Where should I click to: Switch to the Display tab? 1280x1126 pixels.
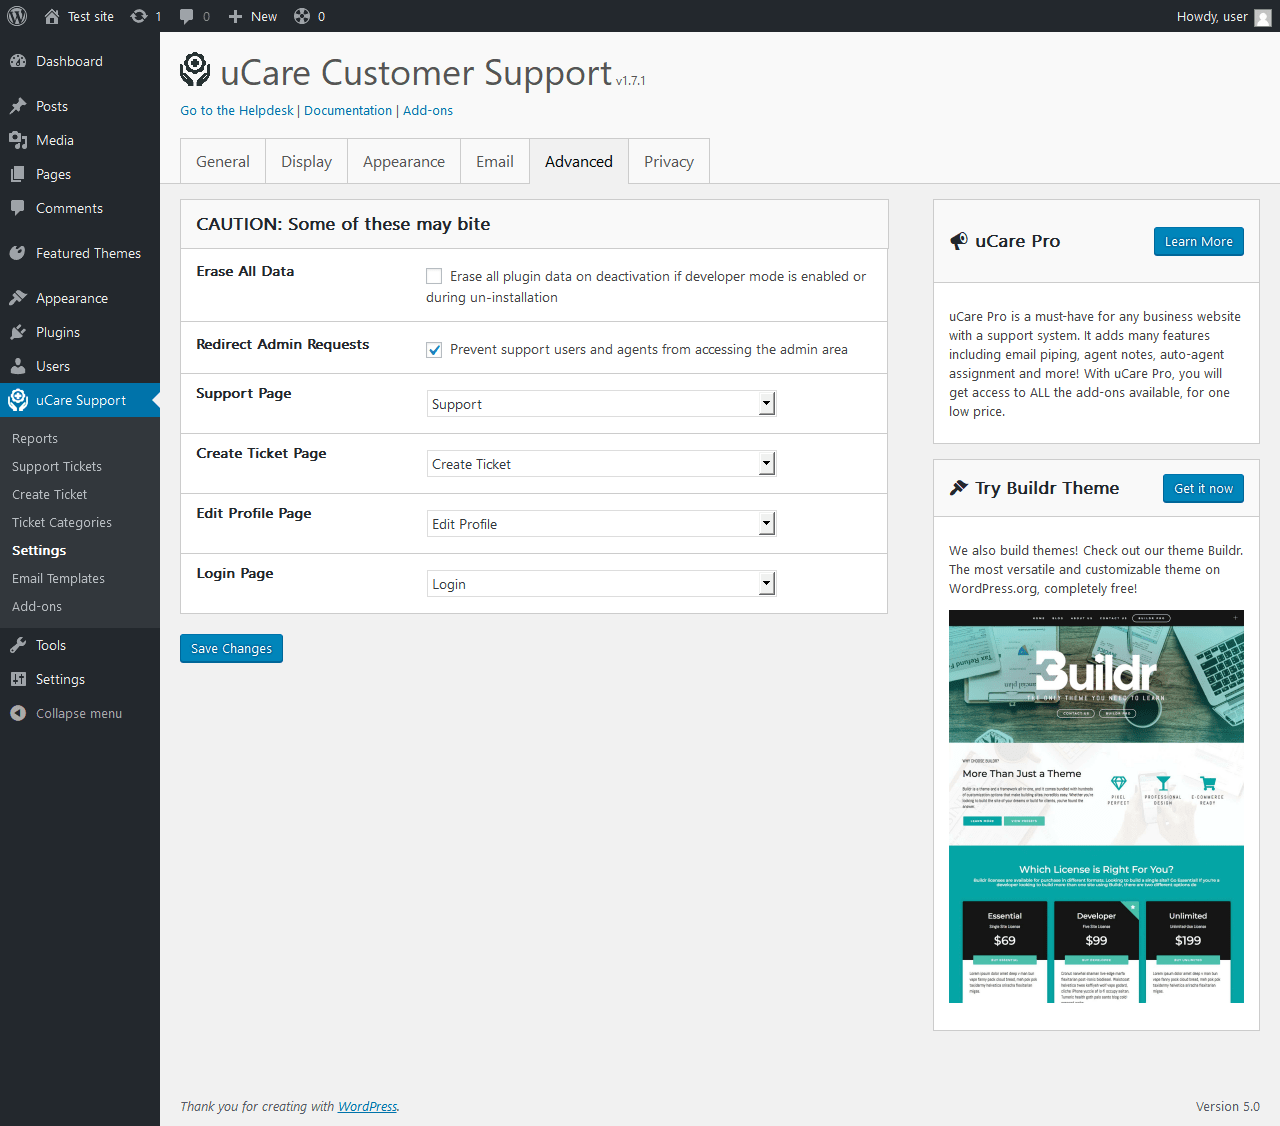coord(306,161)
